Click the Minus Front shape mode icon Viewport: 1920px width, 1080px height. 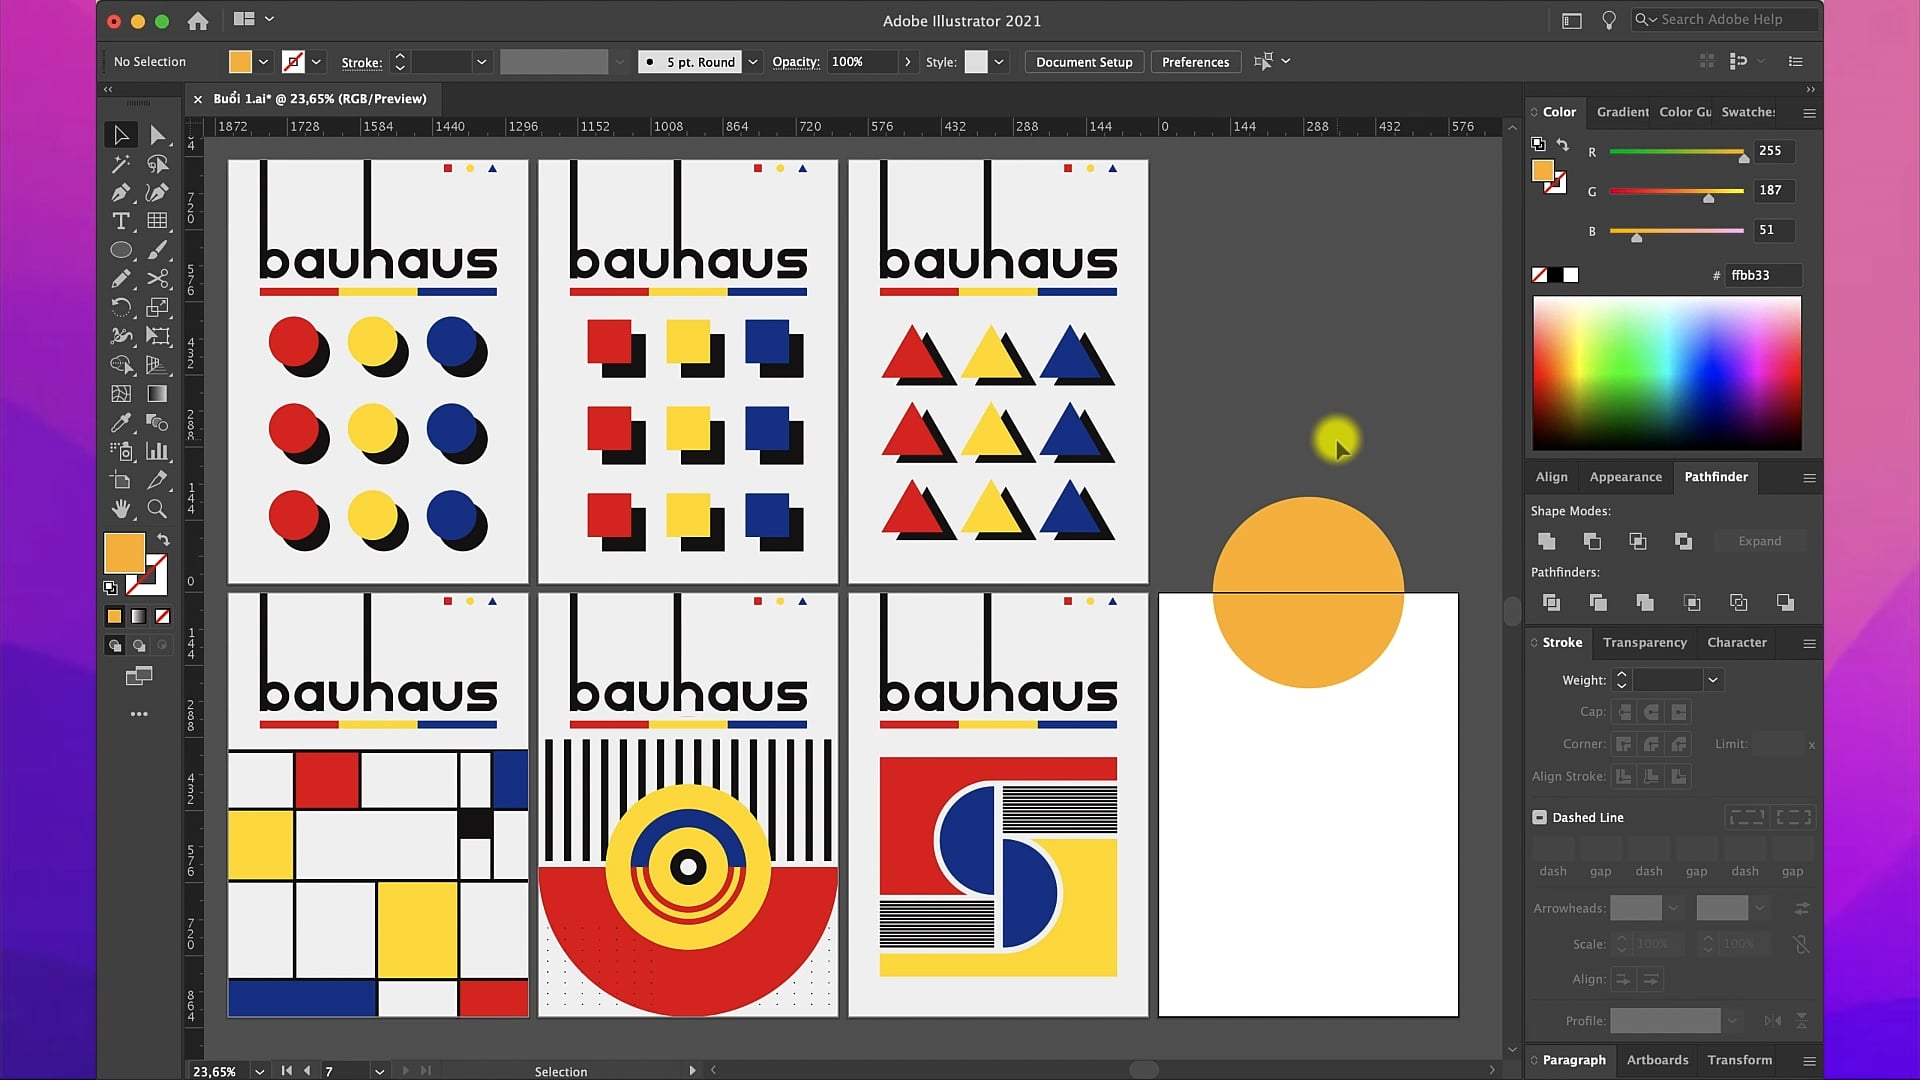pos(1592,541)
